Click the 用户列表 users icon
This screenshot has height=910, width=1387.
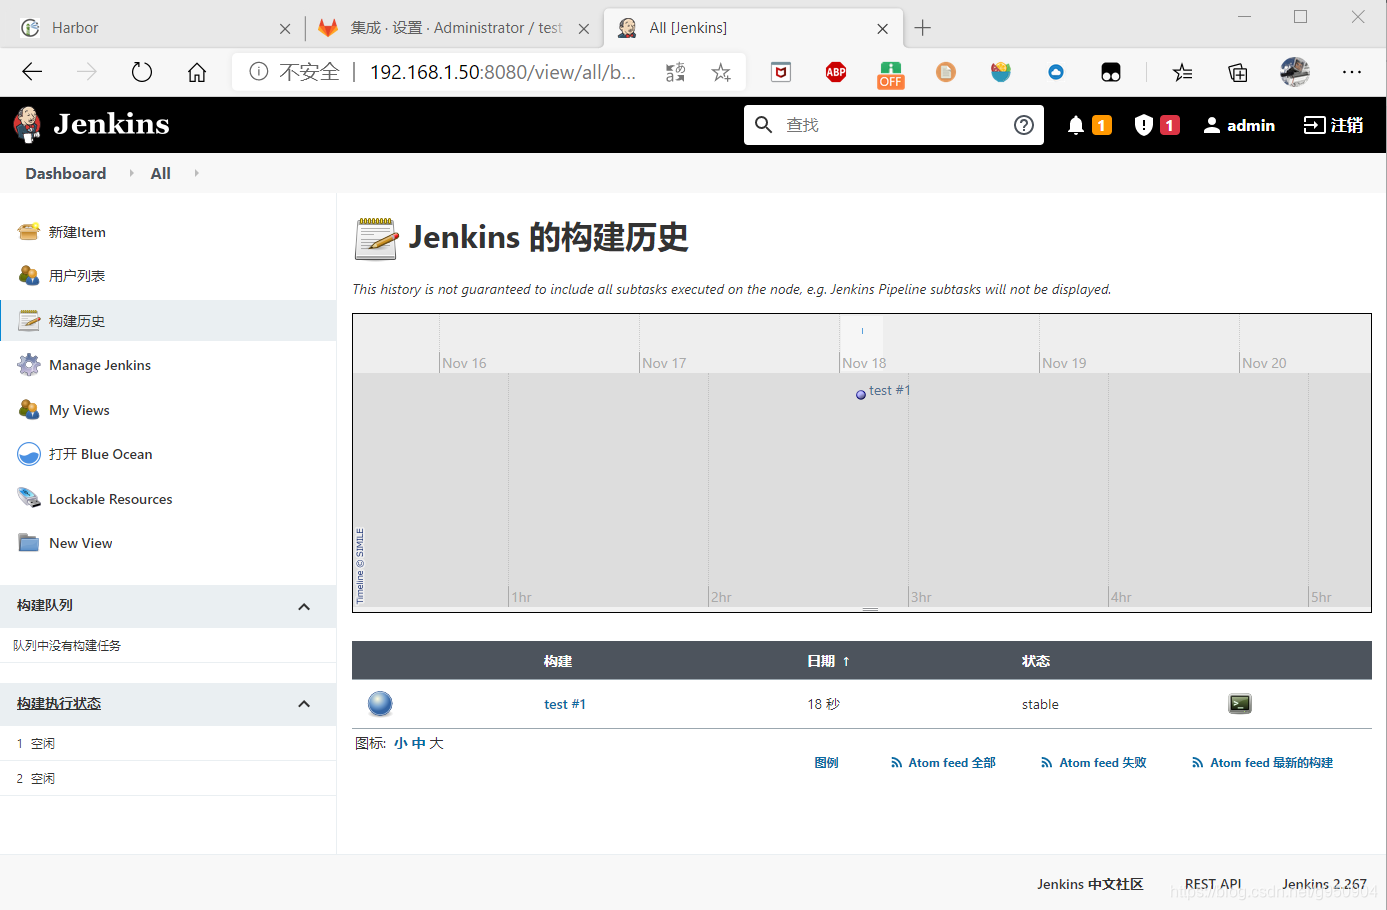click(x=29, y=276)
